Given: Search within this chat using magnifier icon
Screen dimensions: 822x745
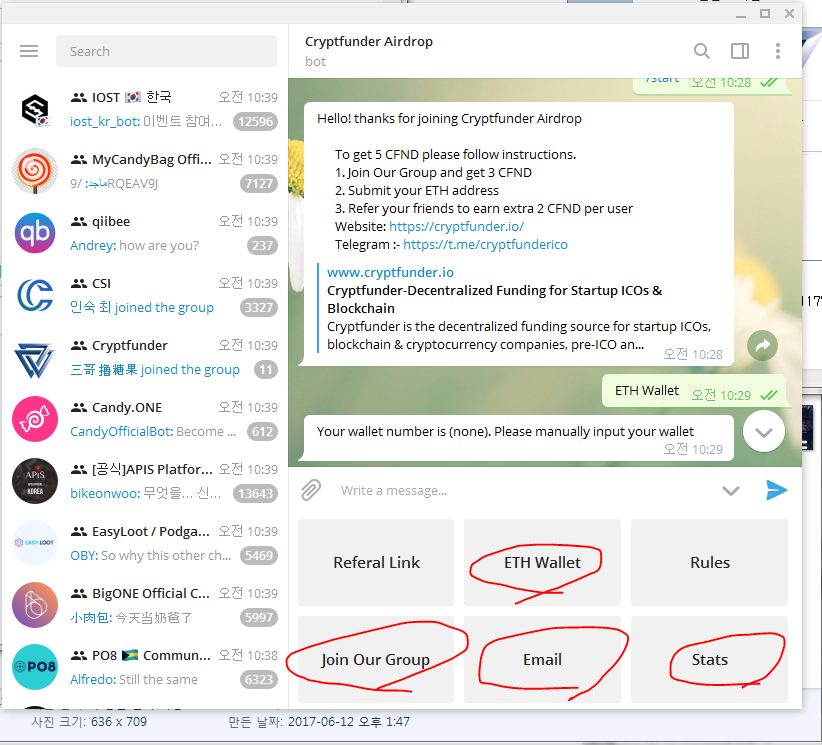Looking at the screenshot, I should coord(701,51).
